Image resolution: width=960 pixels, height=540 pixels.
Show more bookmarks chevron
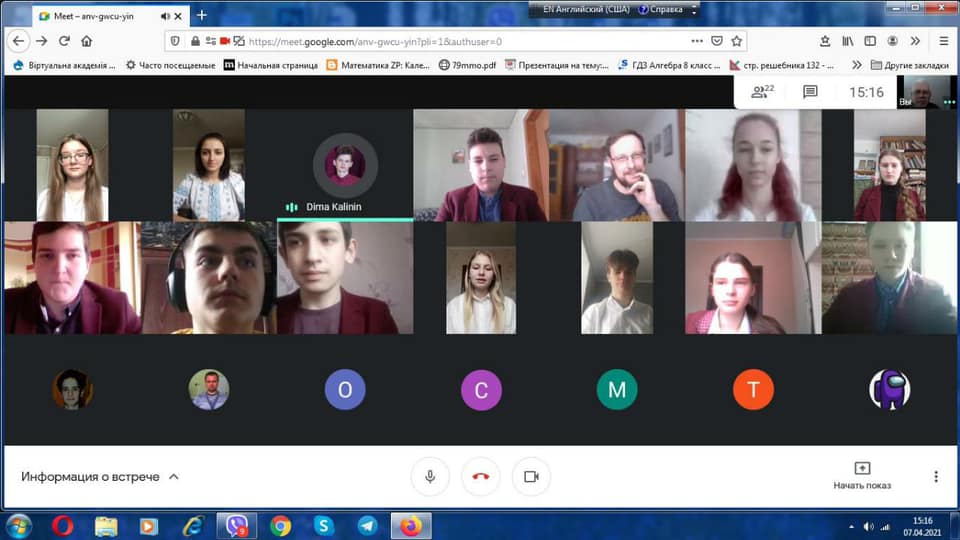857,65
